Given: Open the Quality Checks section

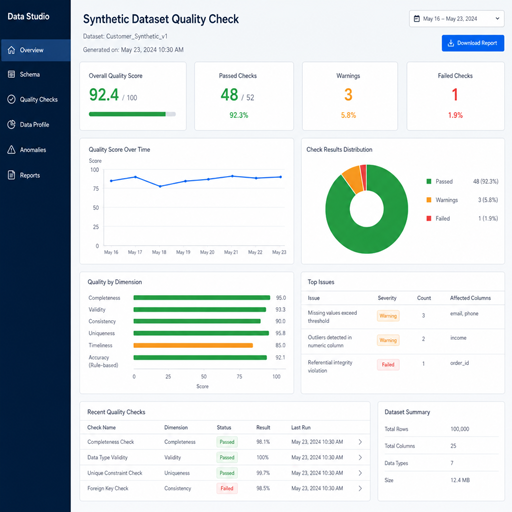Looking at the screenshot, I should [35, 99].
